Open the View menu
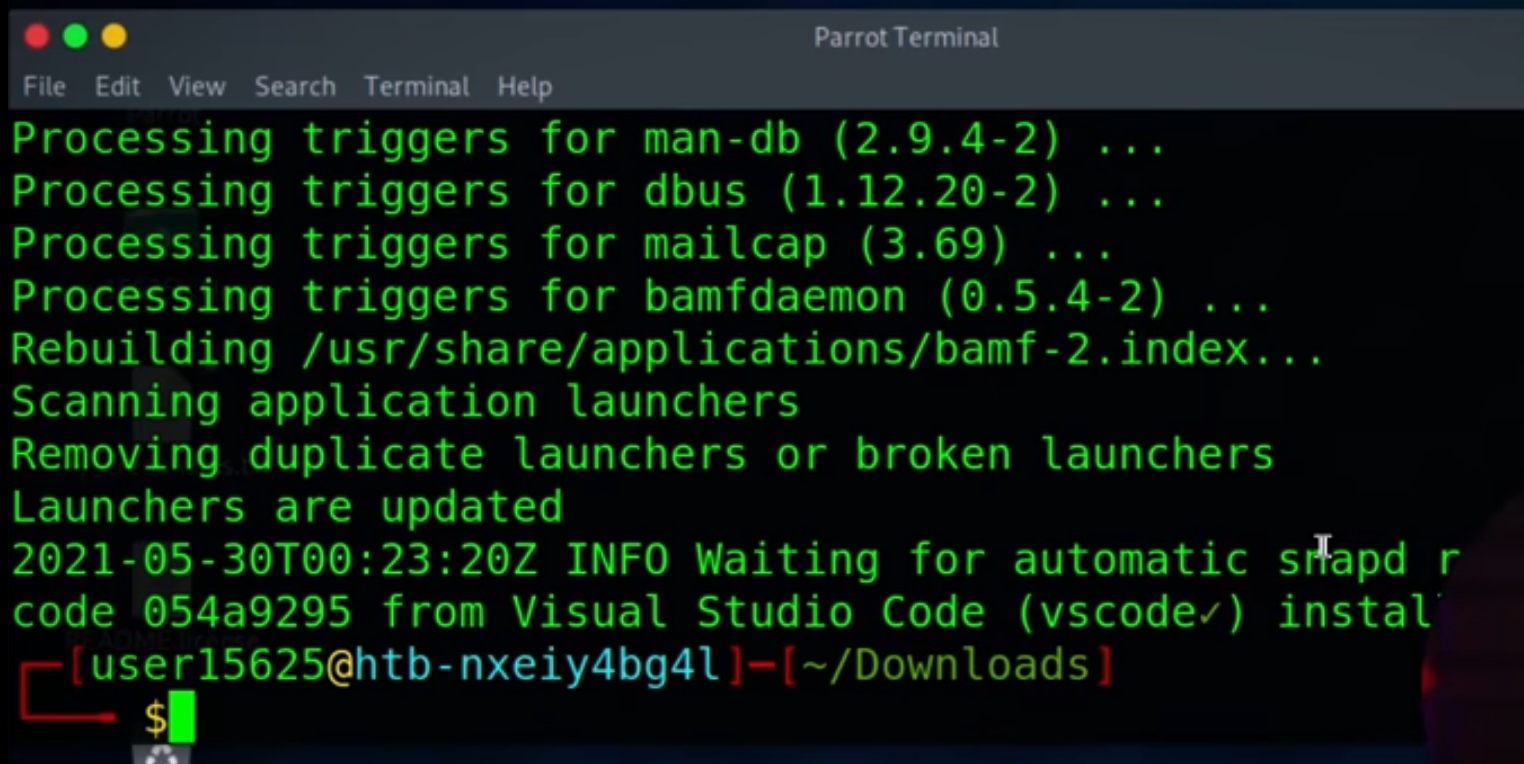The width and height of the screenshot is (1524, 764). click(x=196, y=87)
